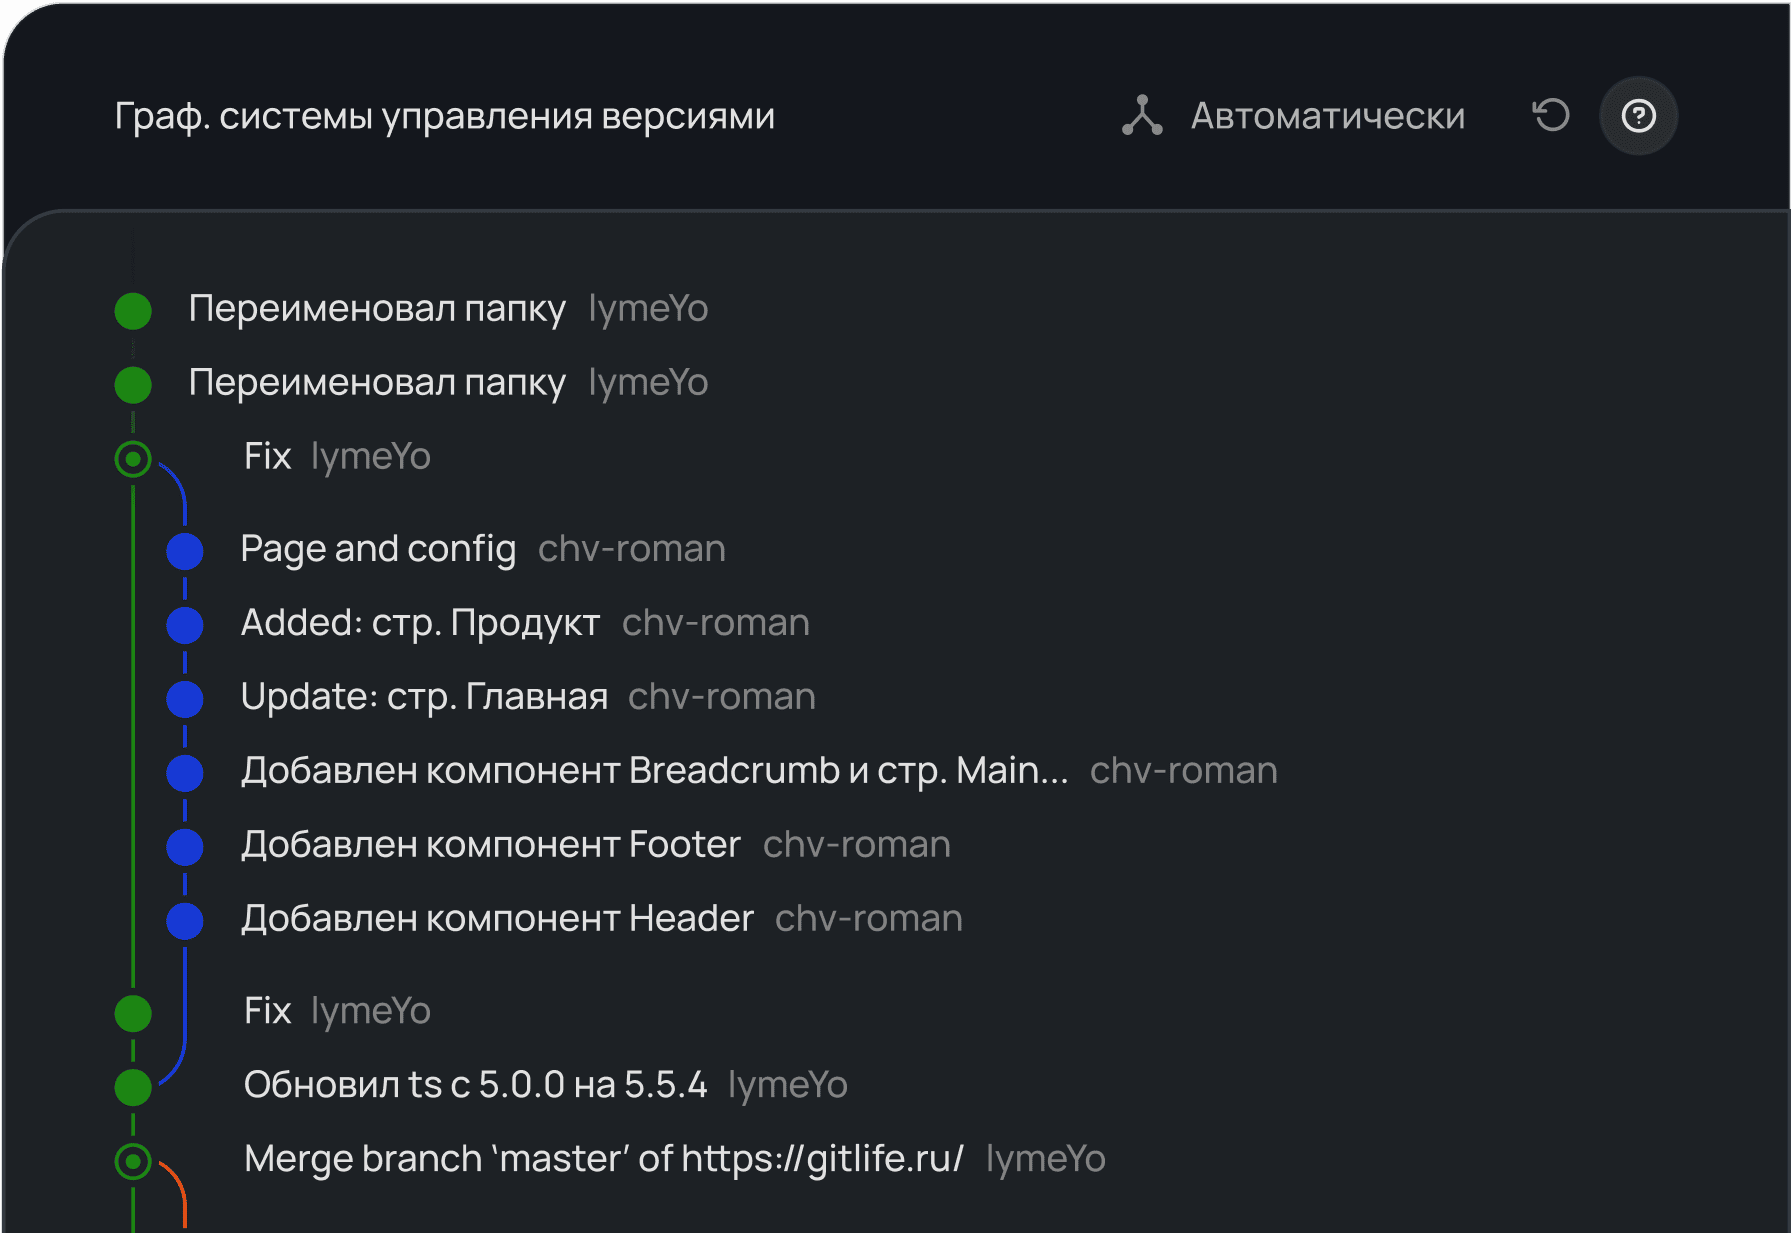Click the second Переименовал папку commit
This screenshot has width=1791, height=1233.
pyautogui.click(x=377, y=383)
